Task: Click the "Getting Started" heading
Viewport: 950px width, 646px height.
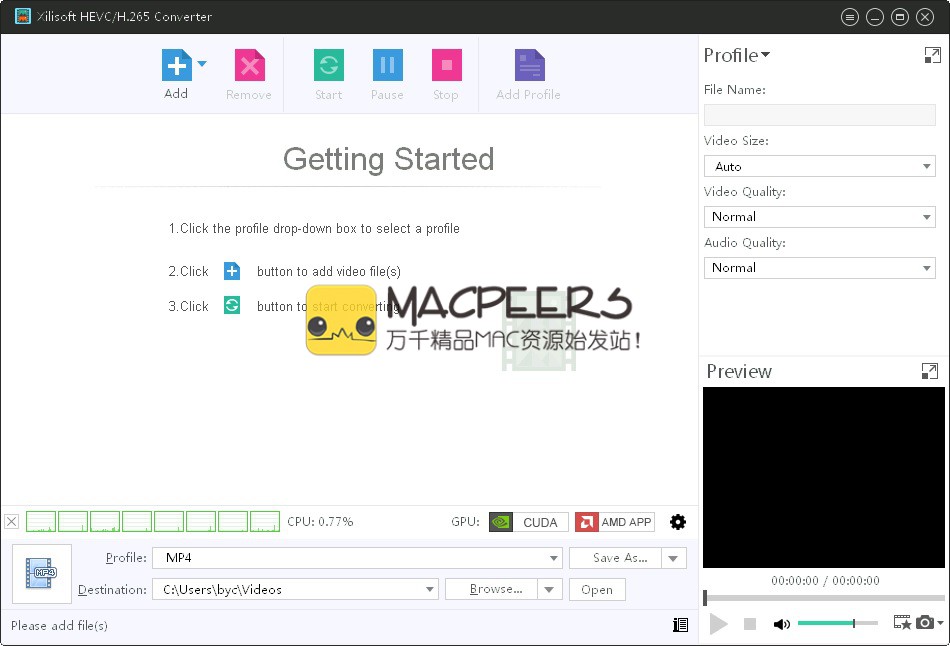Action: pos(388,159)
